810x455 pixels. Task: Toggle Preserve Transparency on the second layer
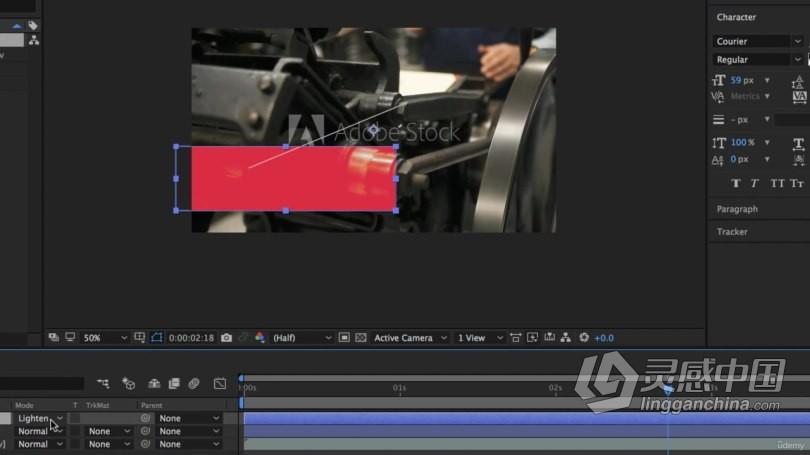pos(75,431)
